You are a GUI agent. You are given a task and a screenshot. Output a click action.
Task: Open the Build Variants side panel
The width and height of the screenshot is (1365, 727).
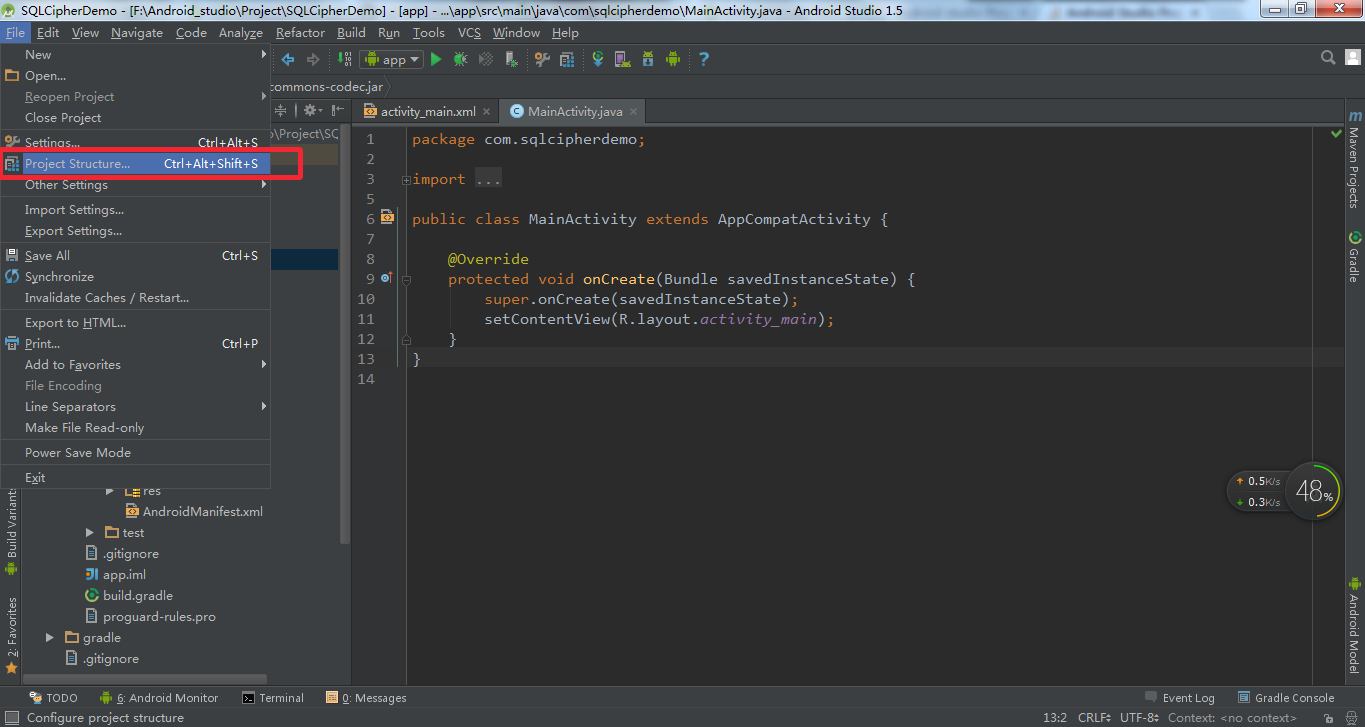pos(11,530)
